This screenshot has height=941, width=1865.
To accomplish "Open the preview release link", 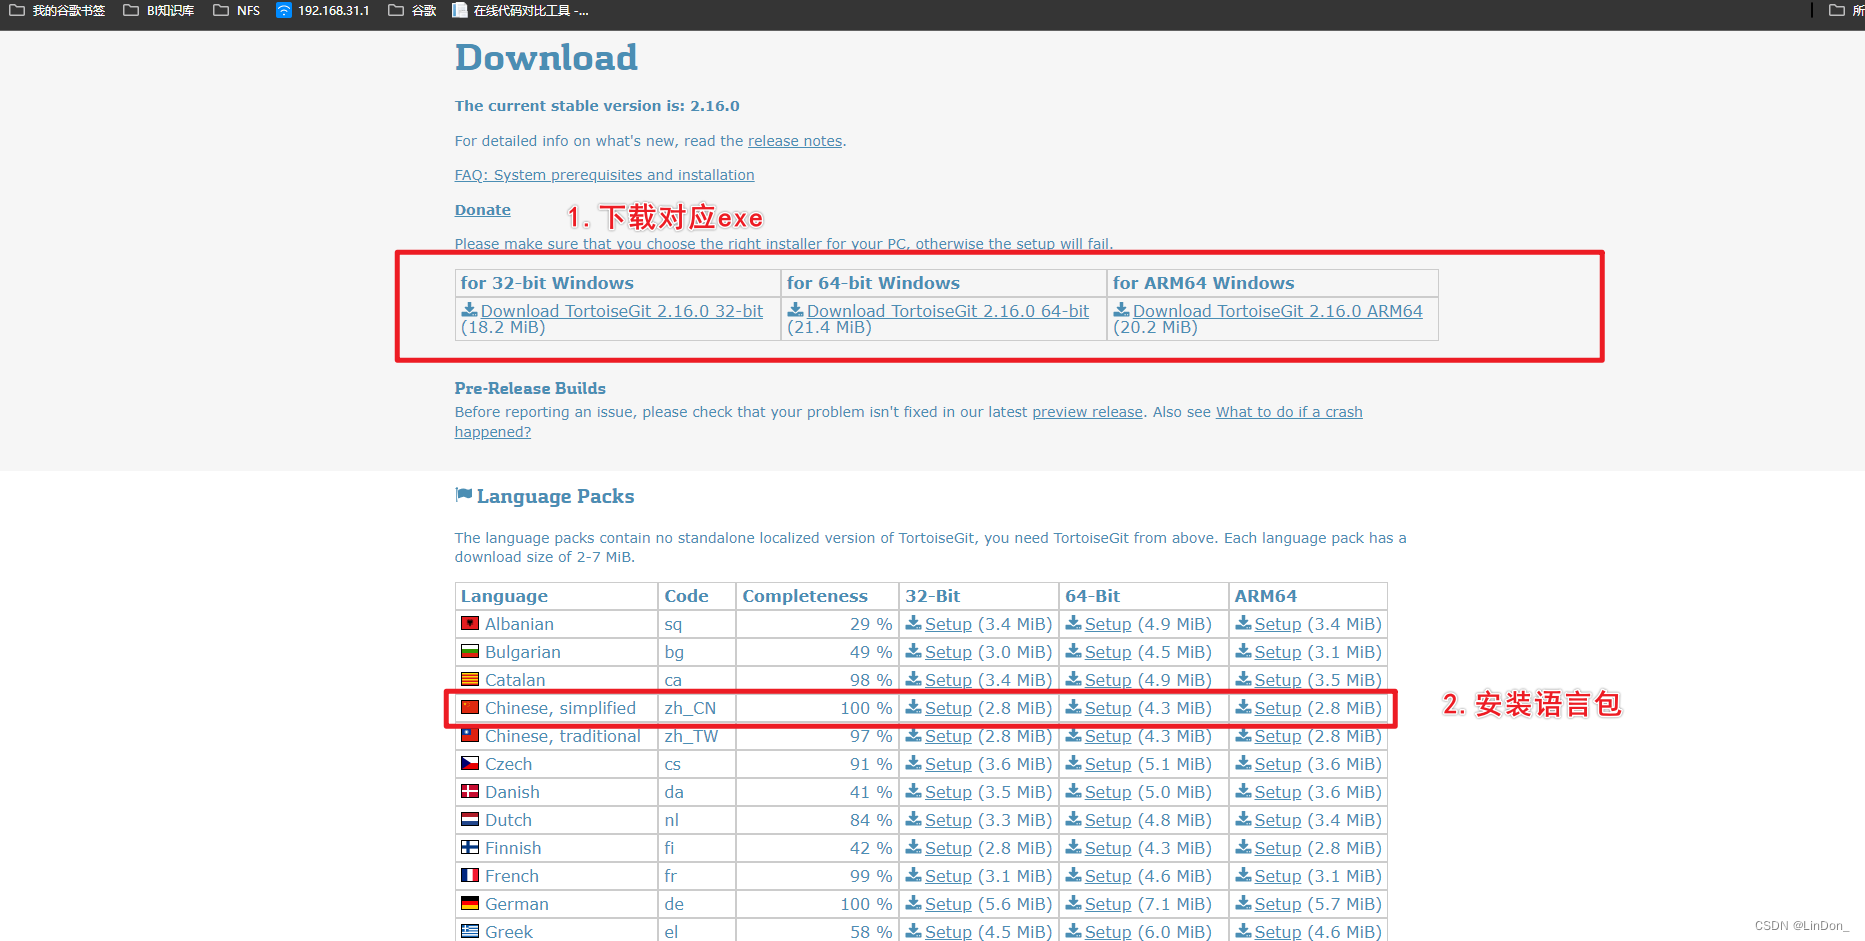I will tap(1087, 412).
